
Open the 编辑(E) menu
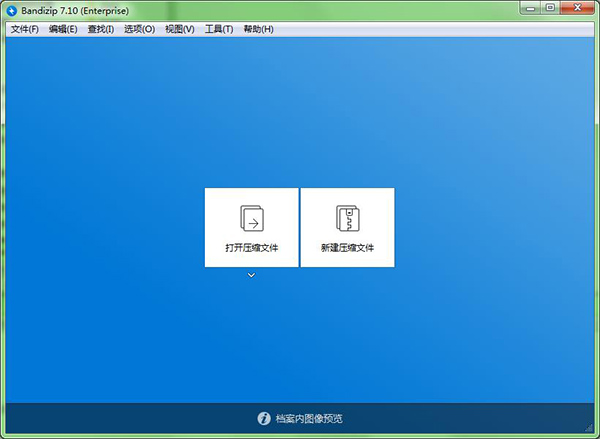pos(63,29)
